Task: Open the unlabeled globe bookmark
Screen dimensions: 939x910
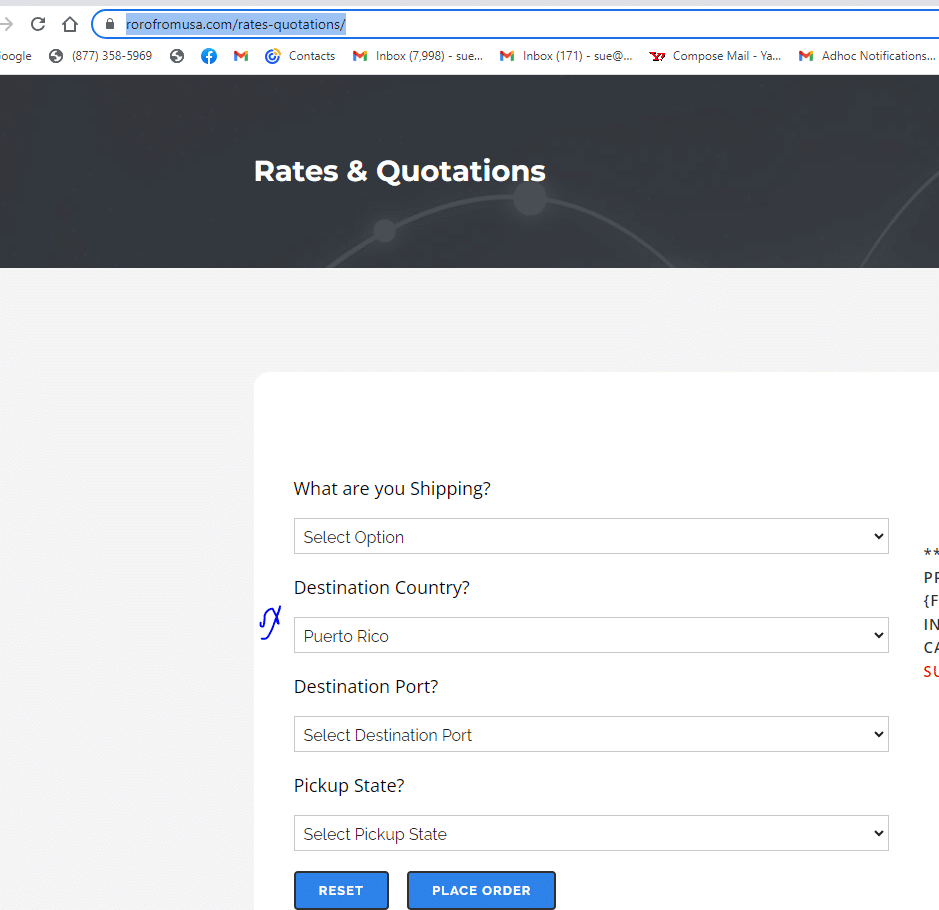Action: point(177,56)
